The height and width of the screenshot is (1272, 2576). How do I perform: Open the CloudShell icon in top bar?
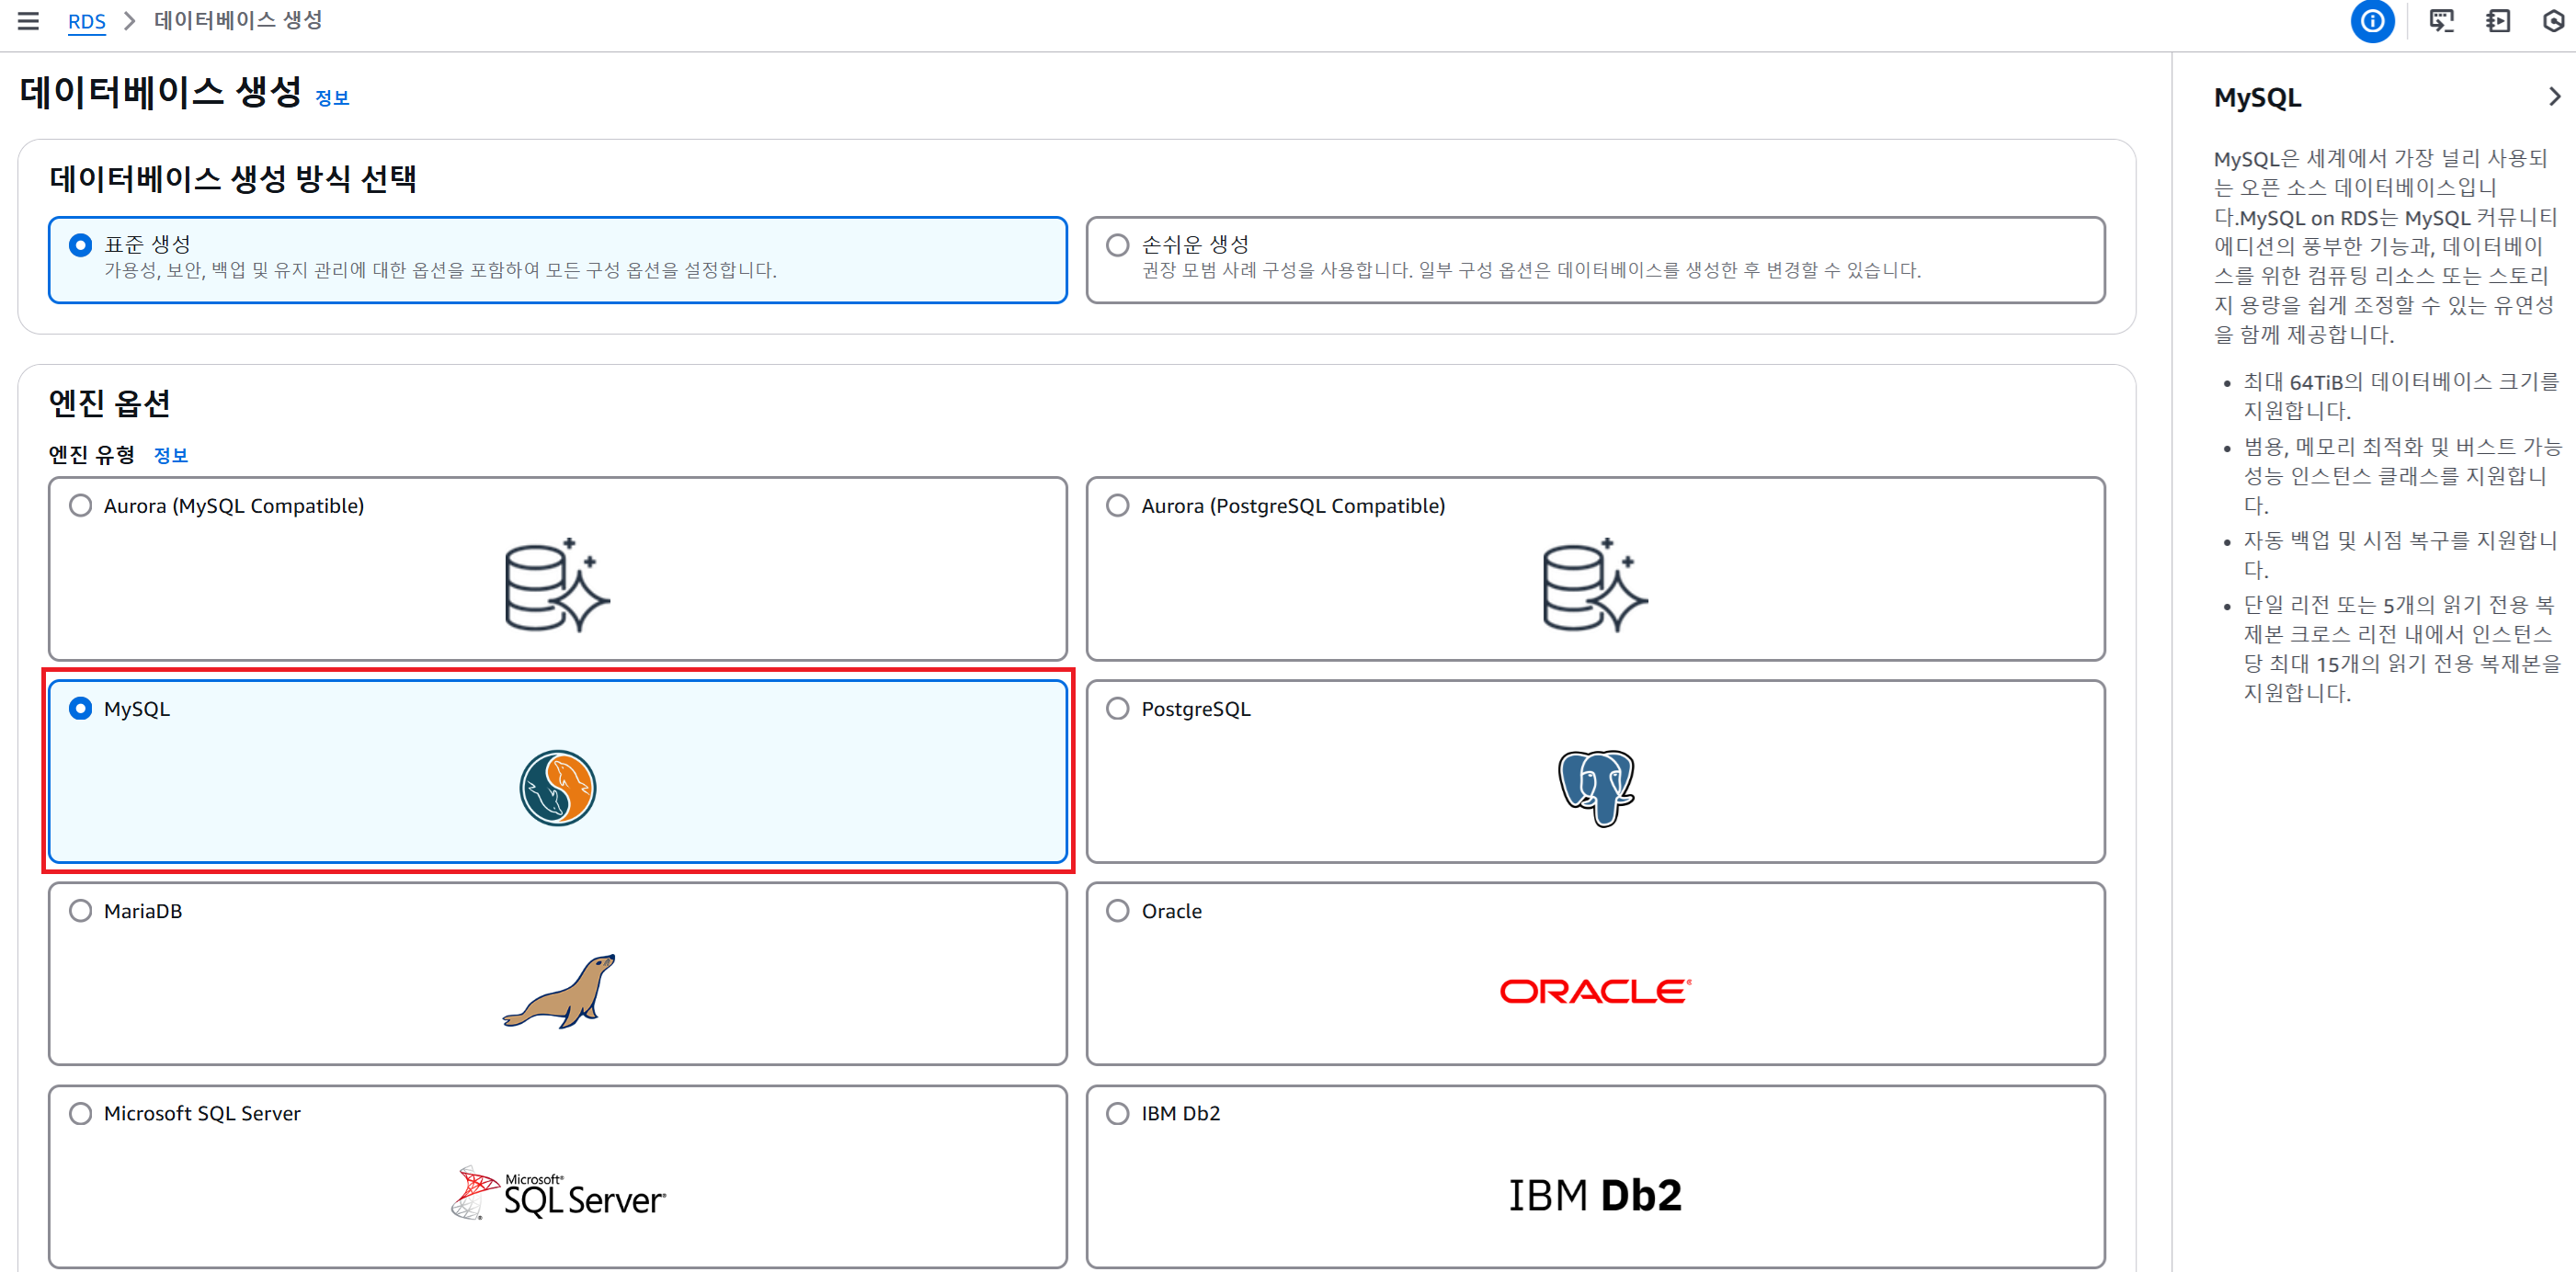coord(2441,21)
